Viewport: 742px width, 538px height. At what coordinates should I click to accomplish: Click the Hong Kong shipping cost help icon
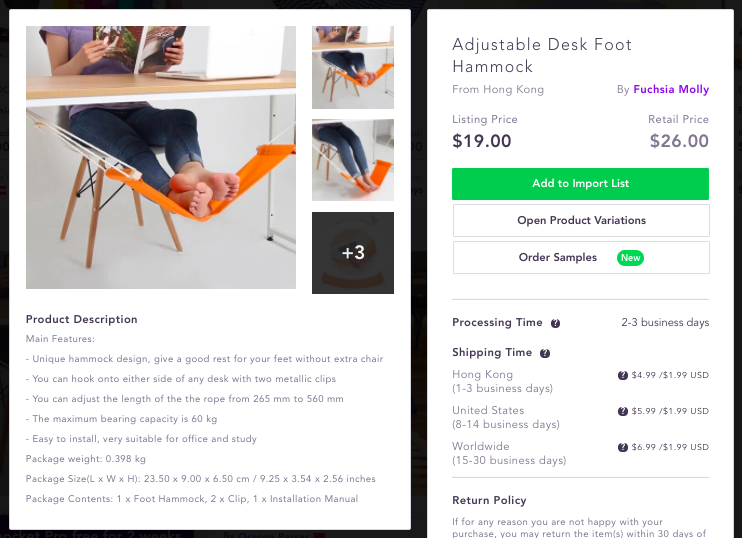point(623,376)
